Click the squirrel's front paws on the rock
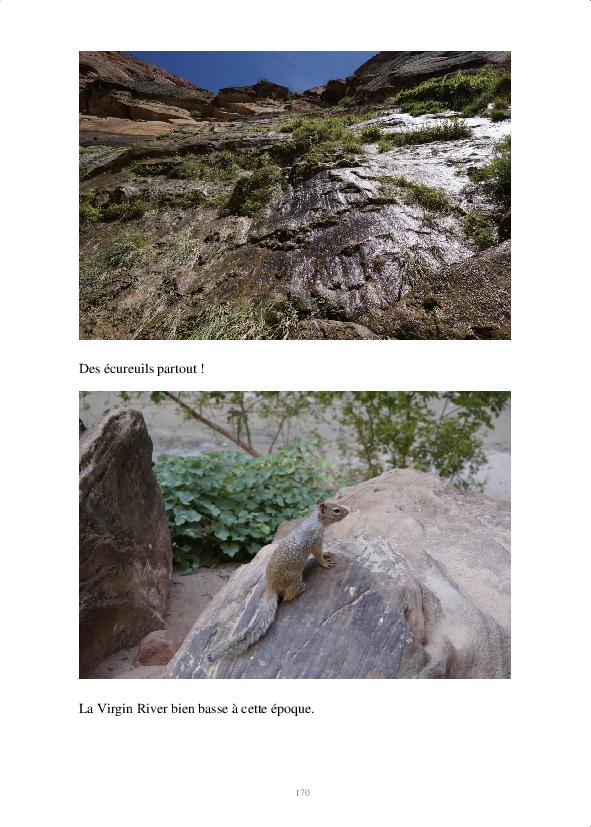Viewport: 591px width, 827px height. (x=327, y=560)
